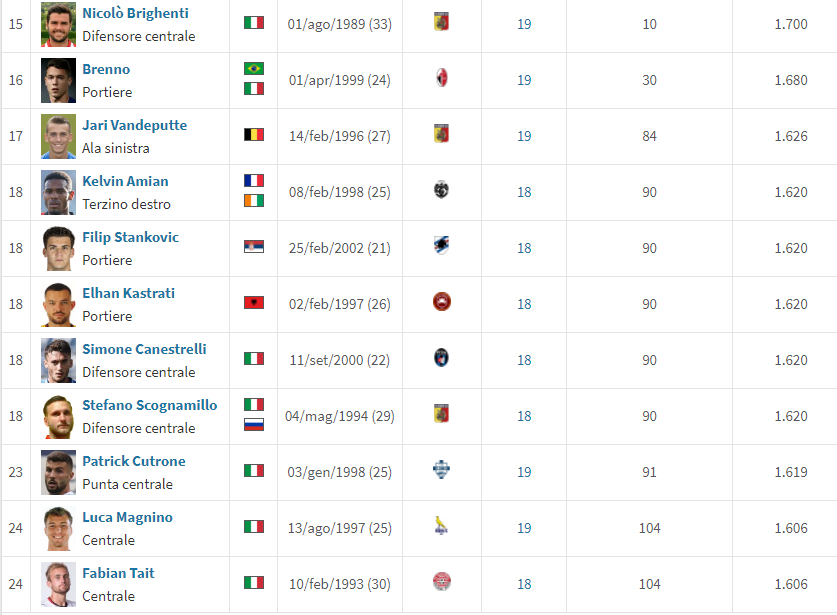The height and width of the screenshot is (615, 837).
Task: Click Filip Stankovic's player photo
Action: (59, 248)
